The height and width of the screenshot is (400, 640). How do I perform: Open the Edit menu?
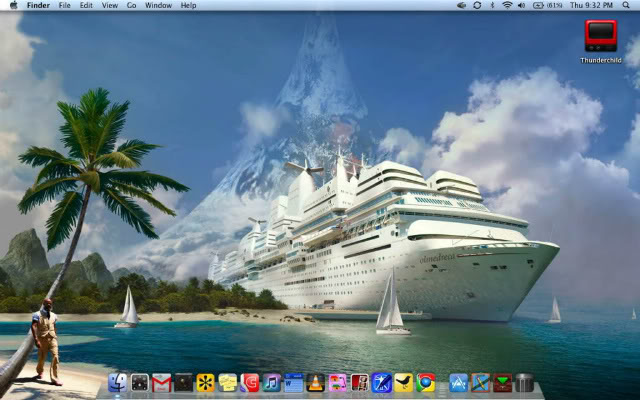coord(86,5)
